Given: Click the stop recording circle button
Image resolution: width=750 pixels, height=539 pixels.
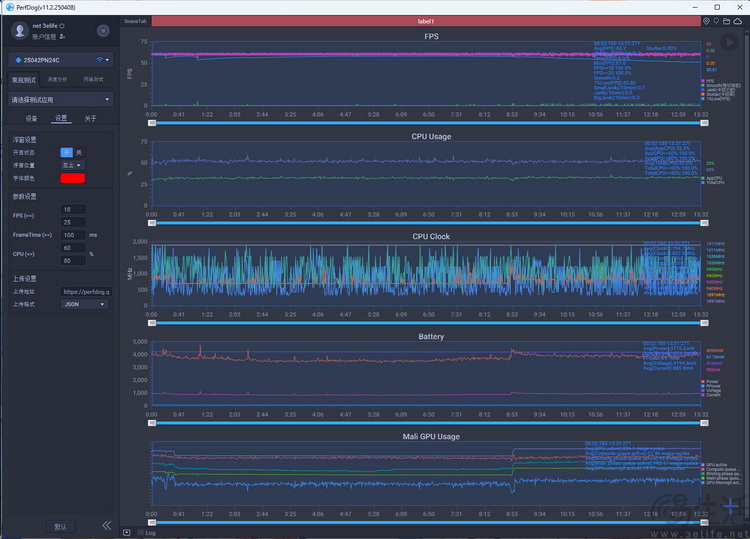Looking at the screenshot, I should (x=103, y=31).
